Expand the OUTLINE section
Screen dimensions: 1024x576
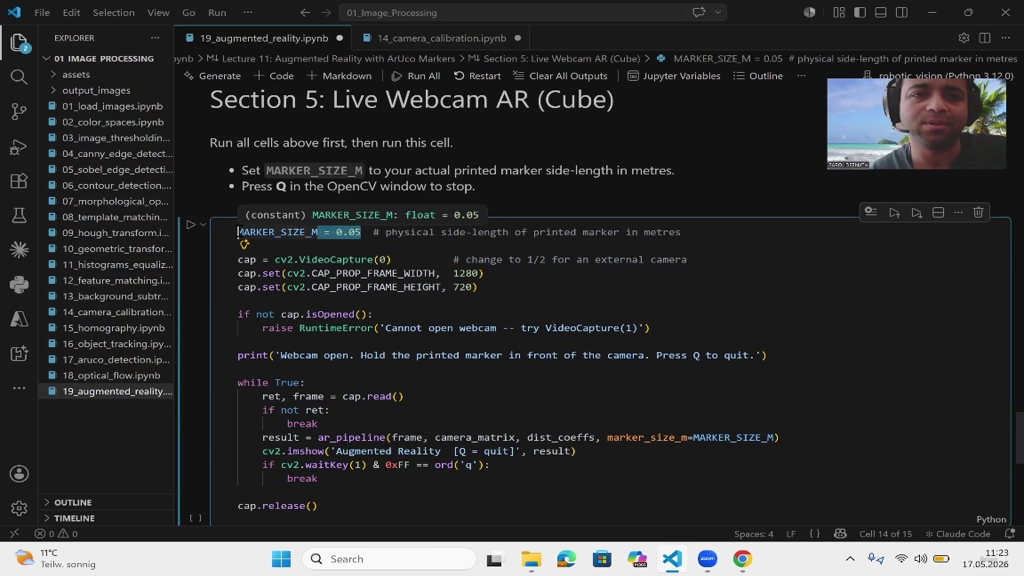pos(72,502)
